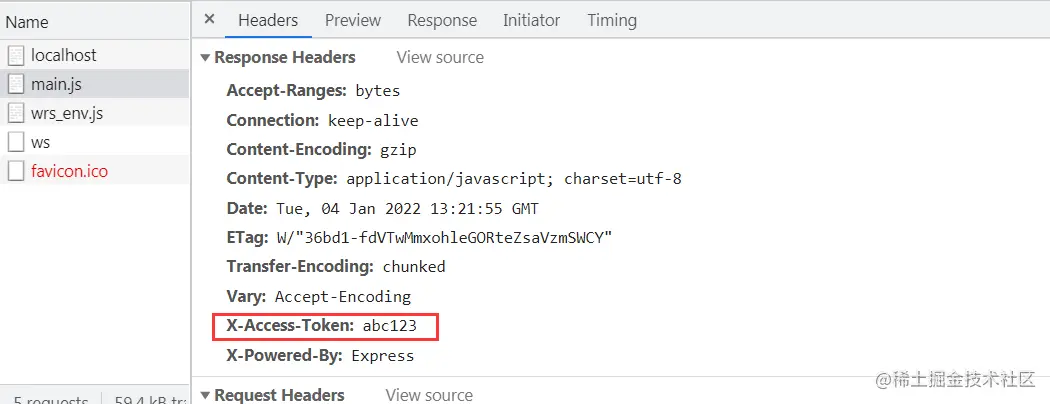Click the favicon.ico file icon

(x=15, y=171)
